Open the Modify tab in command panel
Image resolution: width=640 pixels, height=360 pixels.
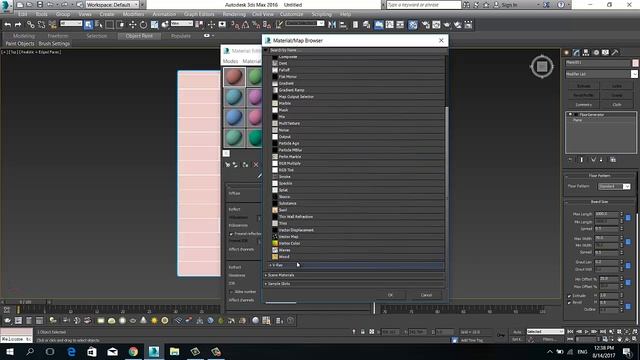click(576, 53)
